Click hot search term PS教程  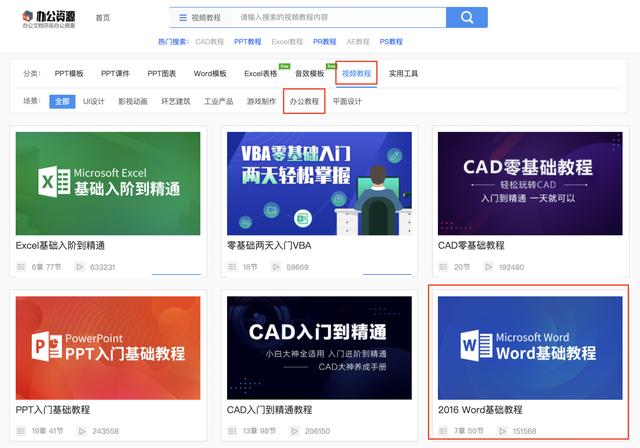coord(391,42)
